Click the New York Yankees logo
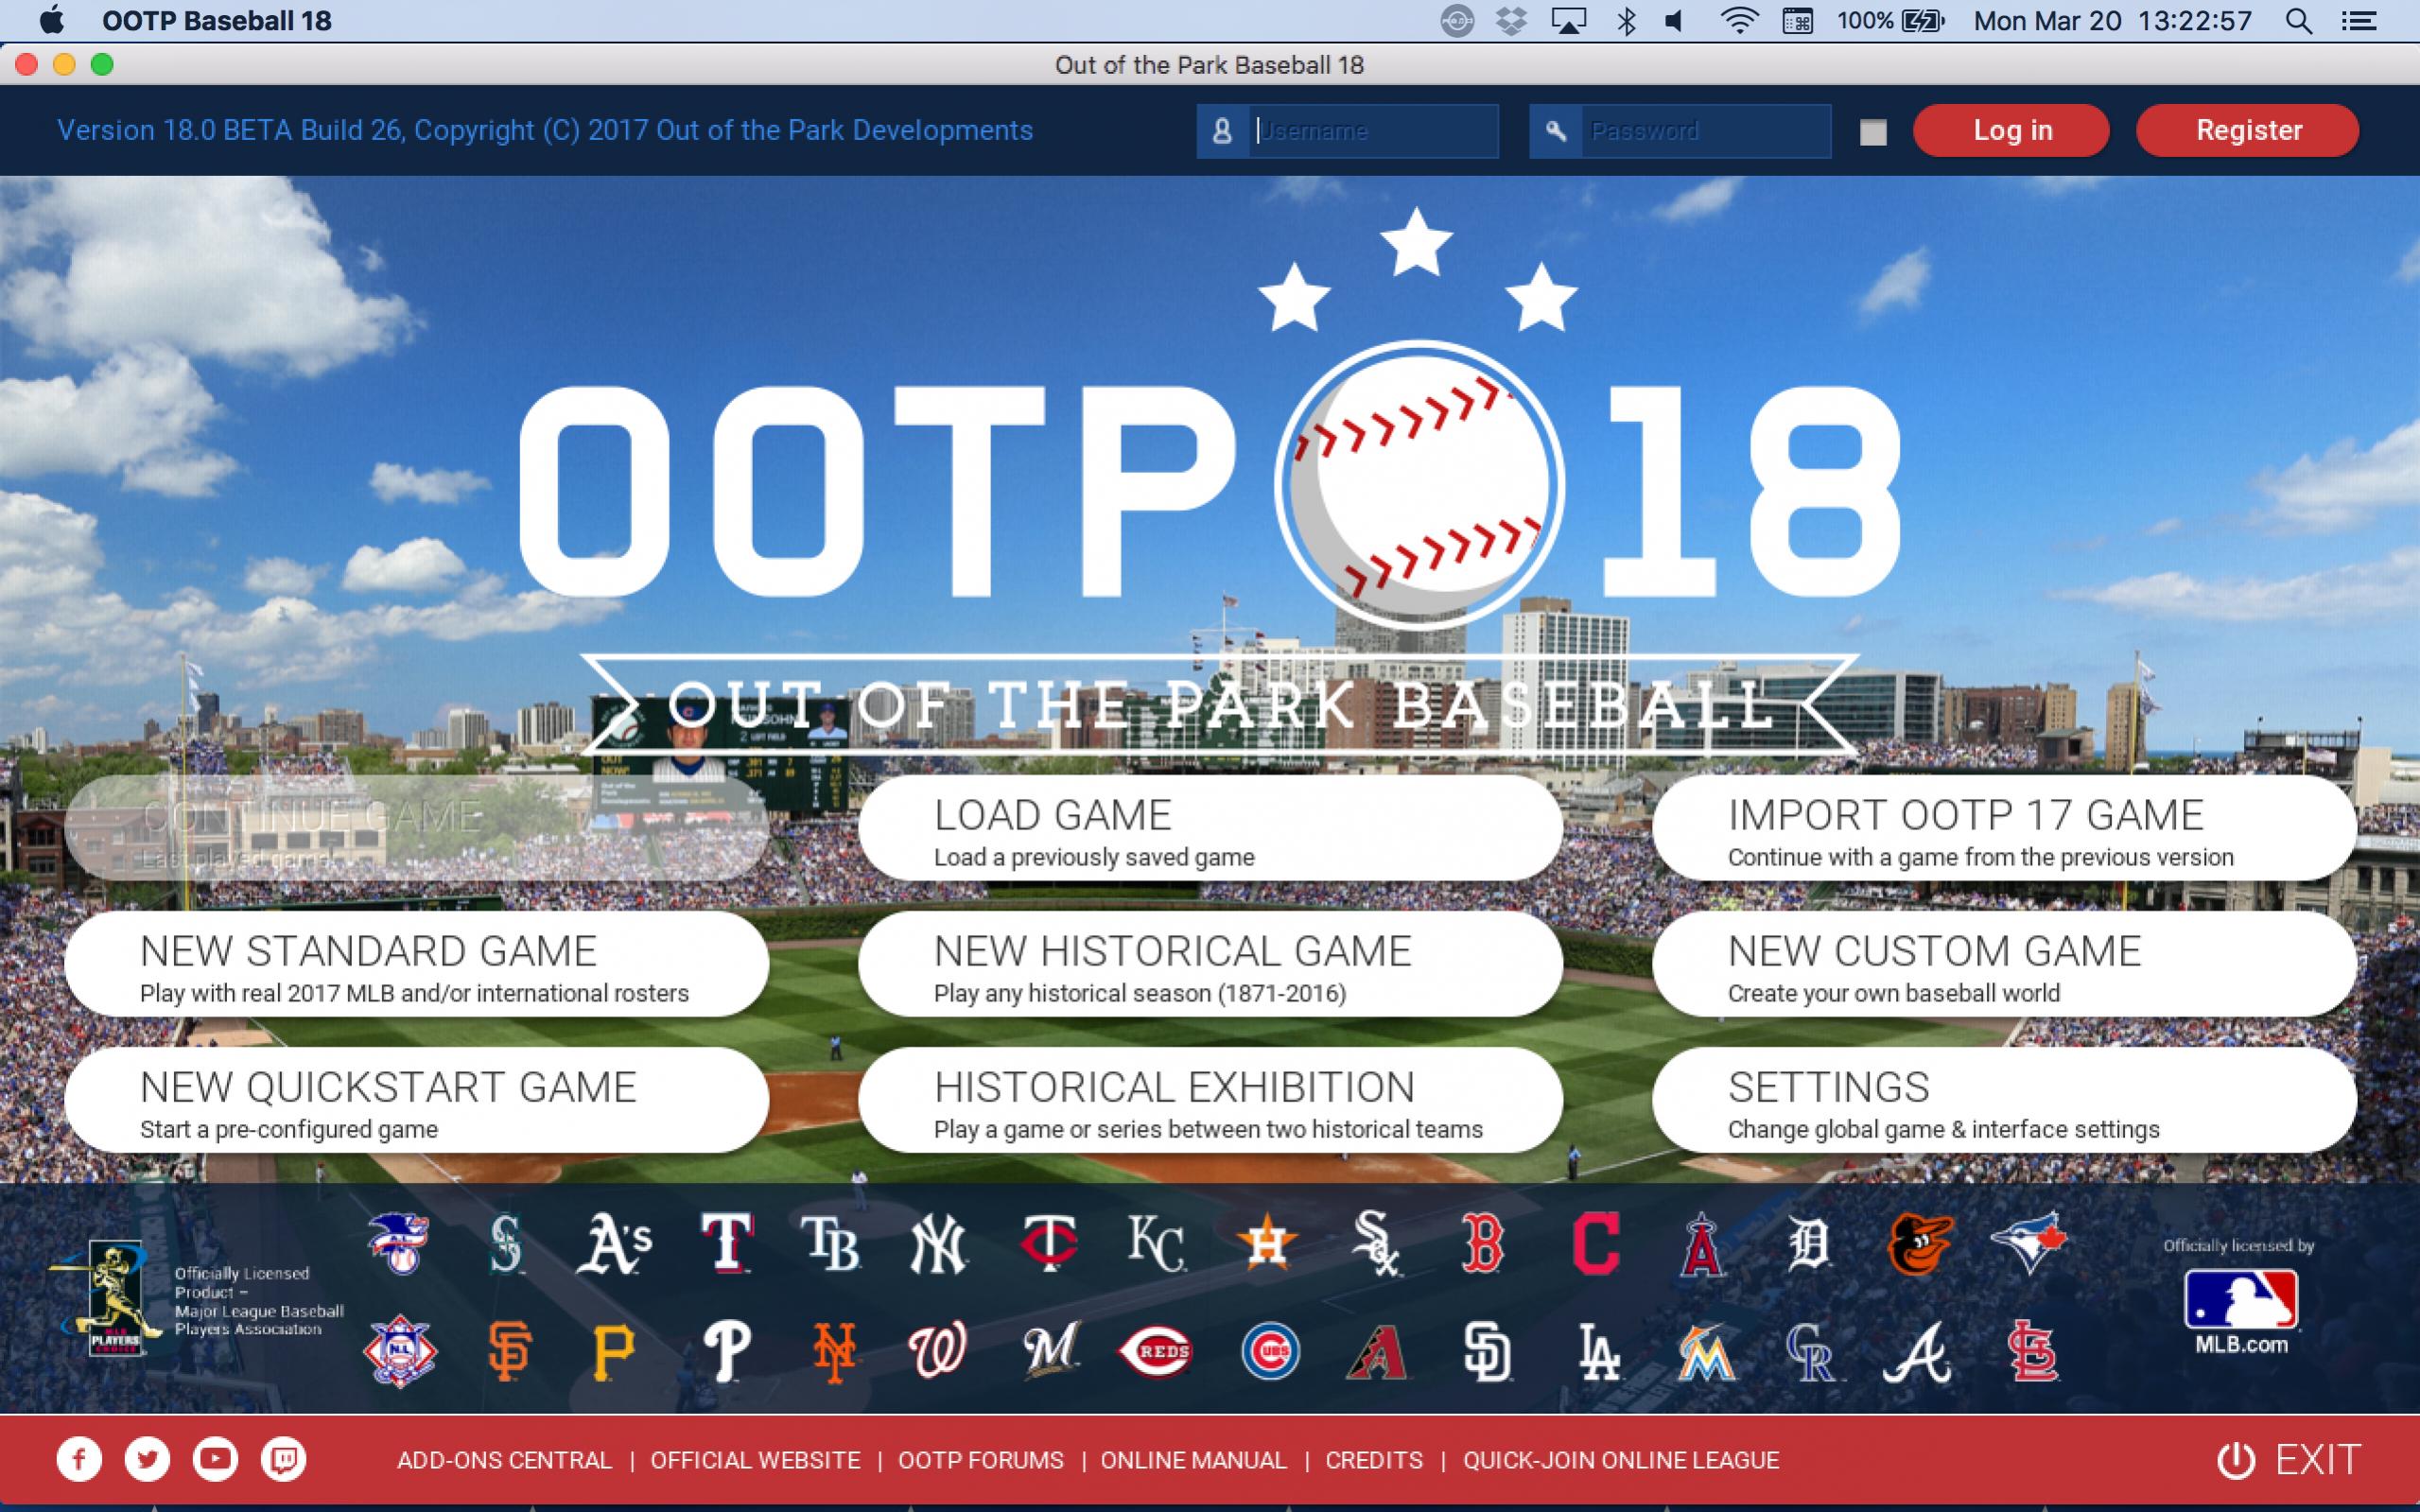This screenshot has width=2420, height=1512. tap(937, 1245)
